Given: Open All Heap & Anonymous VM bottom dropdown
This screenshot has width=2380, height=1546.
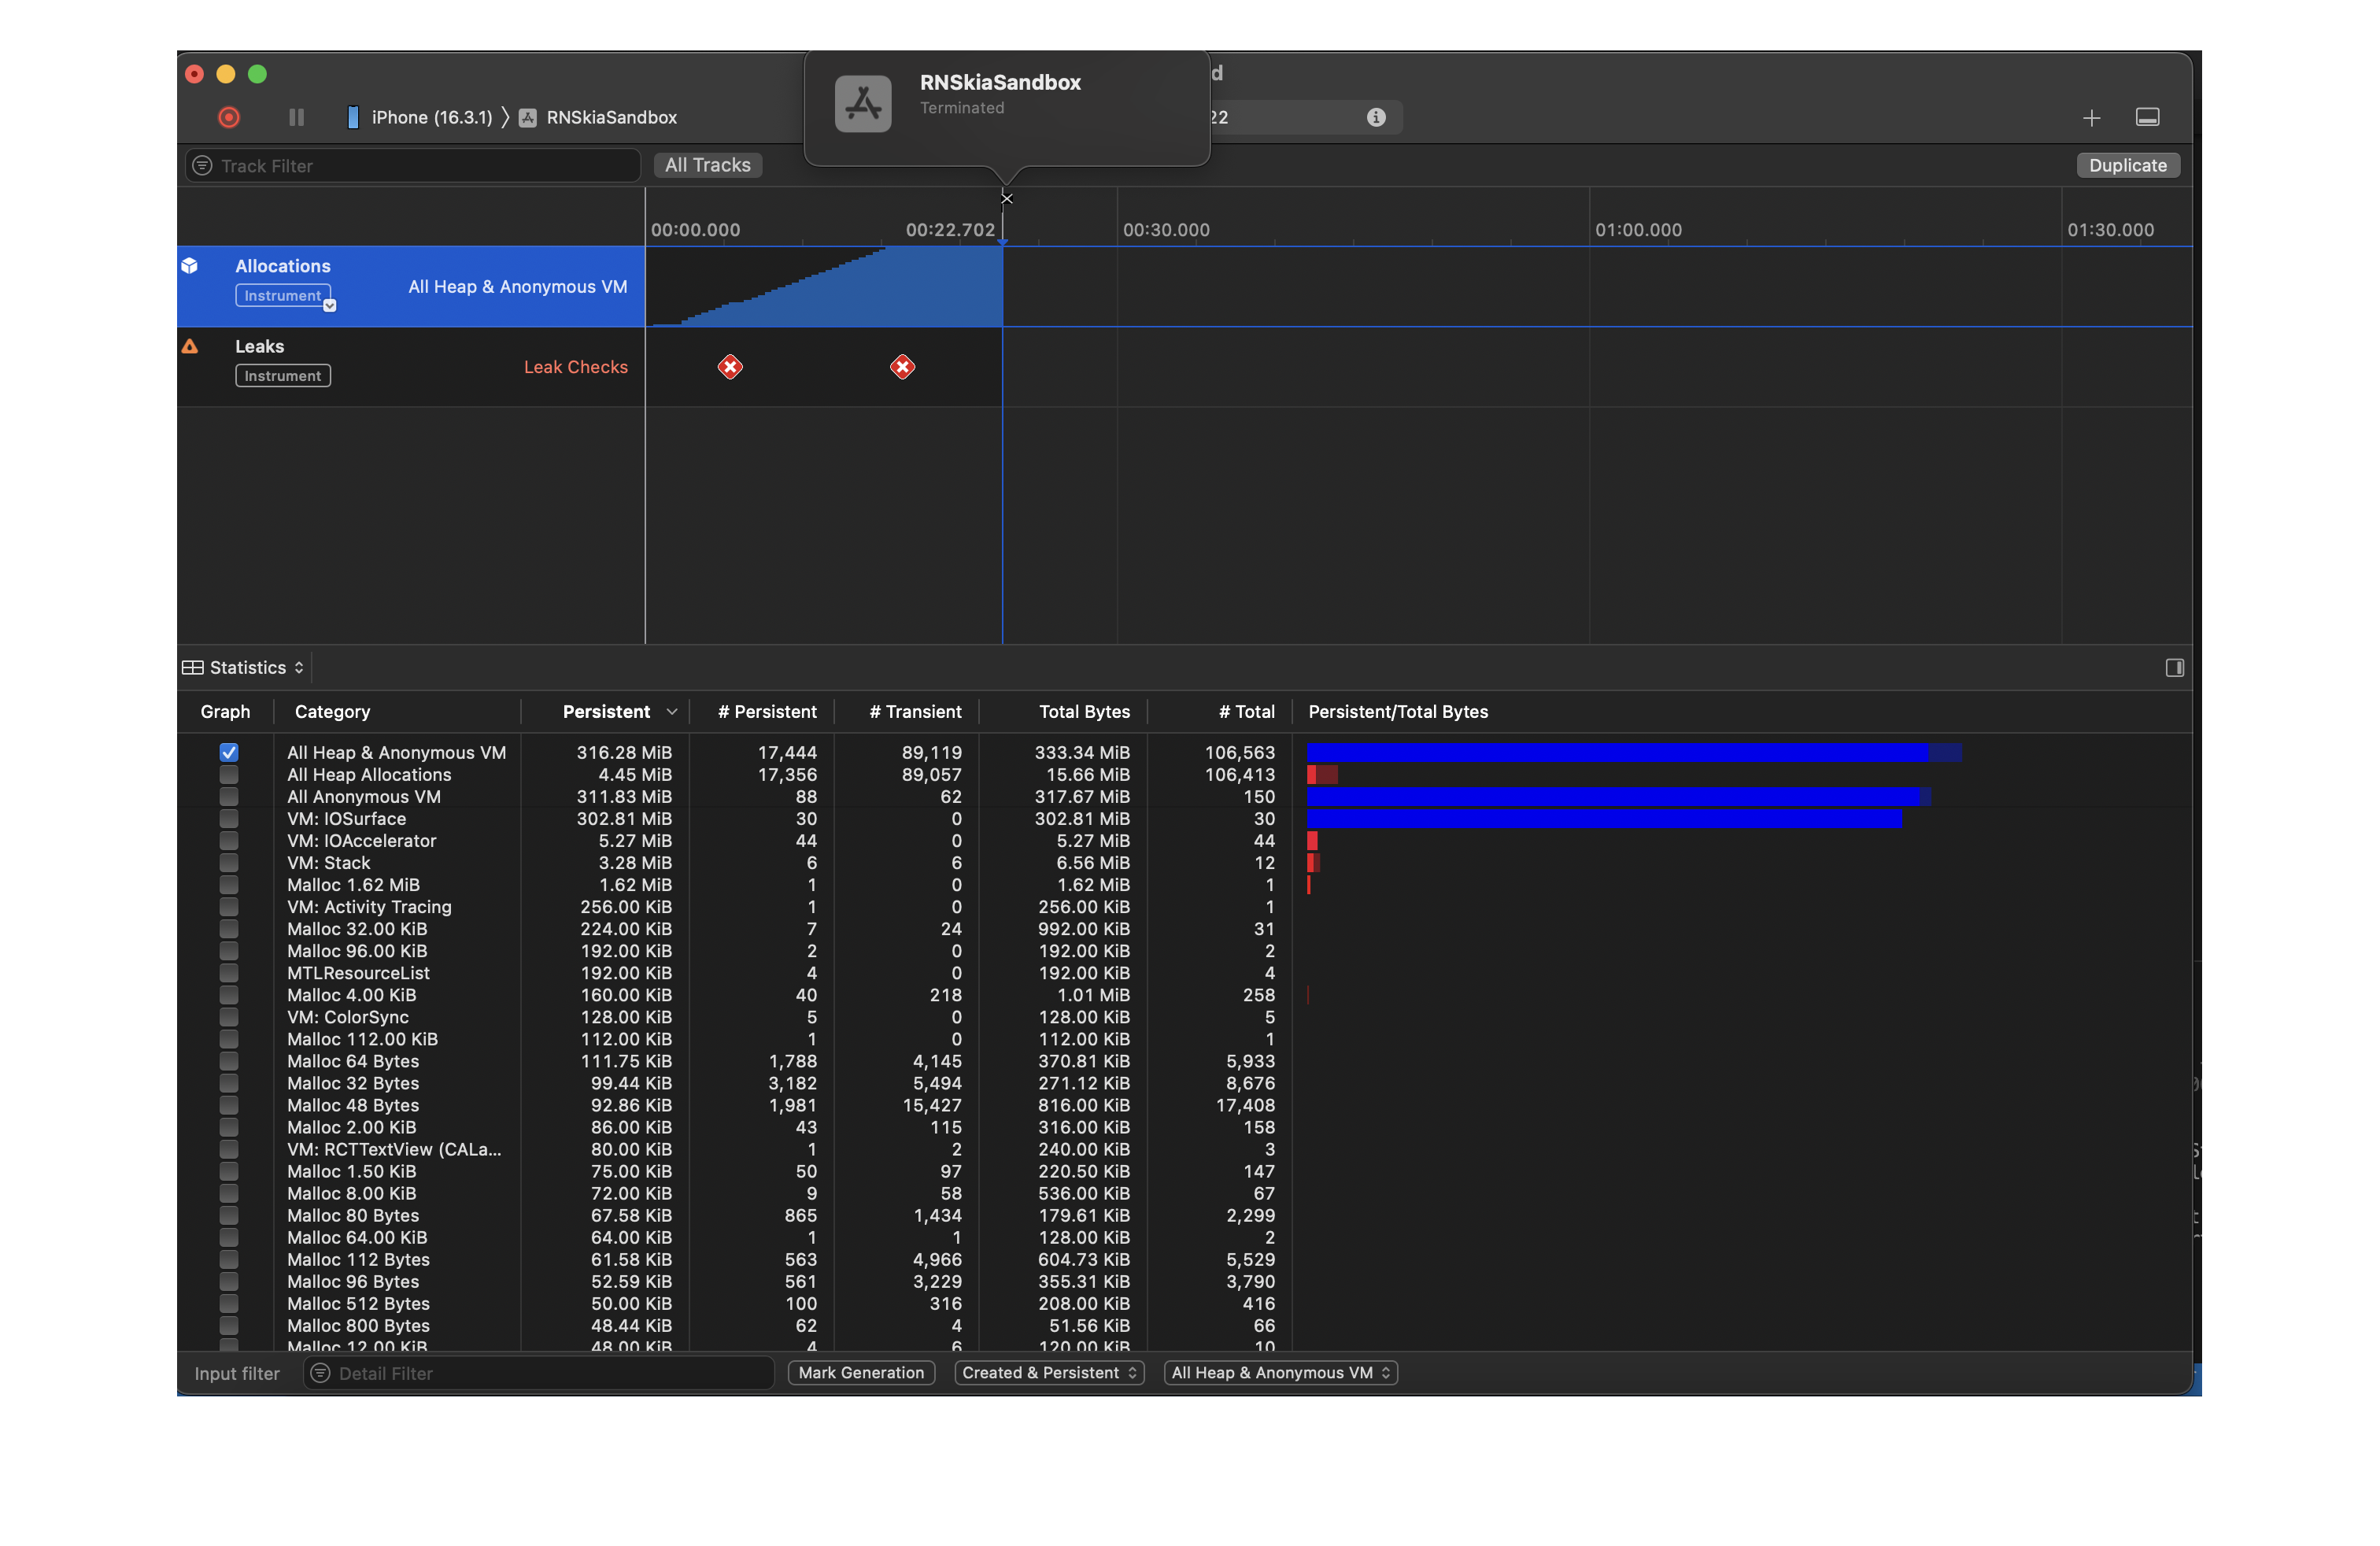Looking at the screenshot, I should 1280,1373.
